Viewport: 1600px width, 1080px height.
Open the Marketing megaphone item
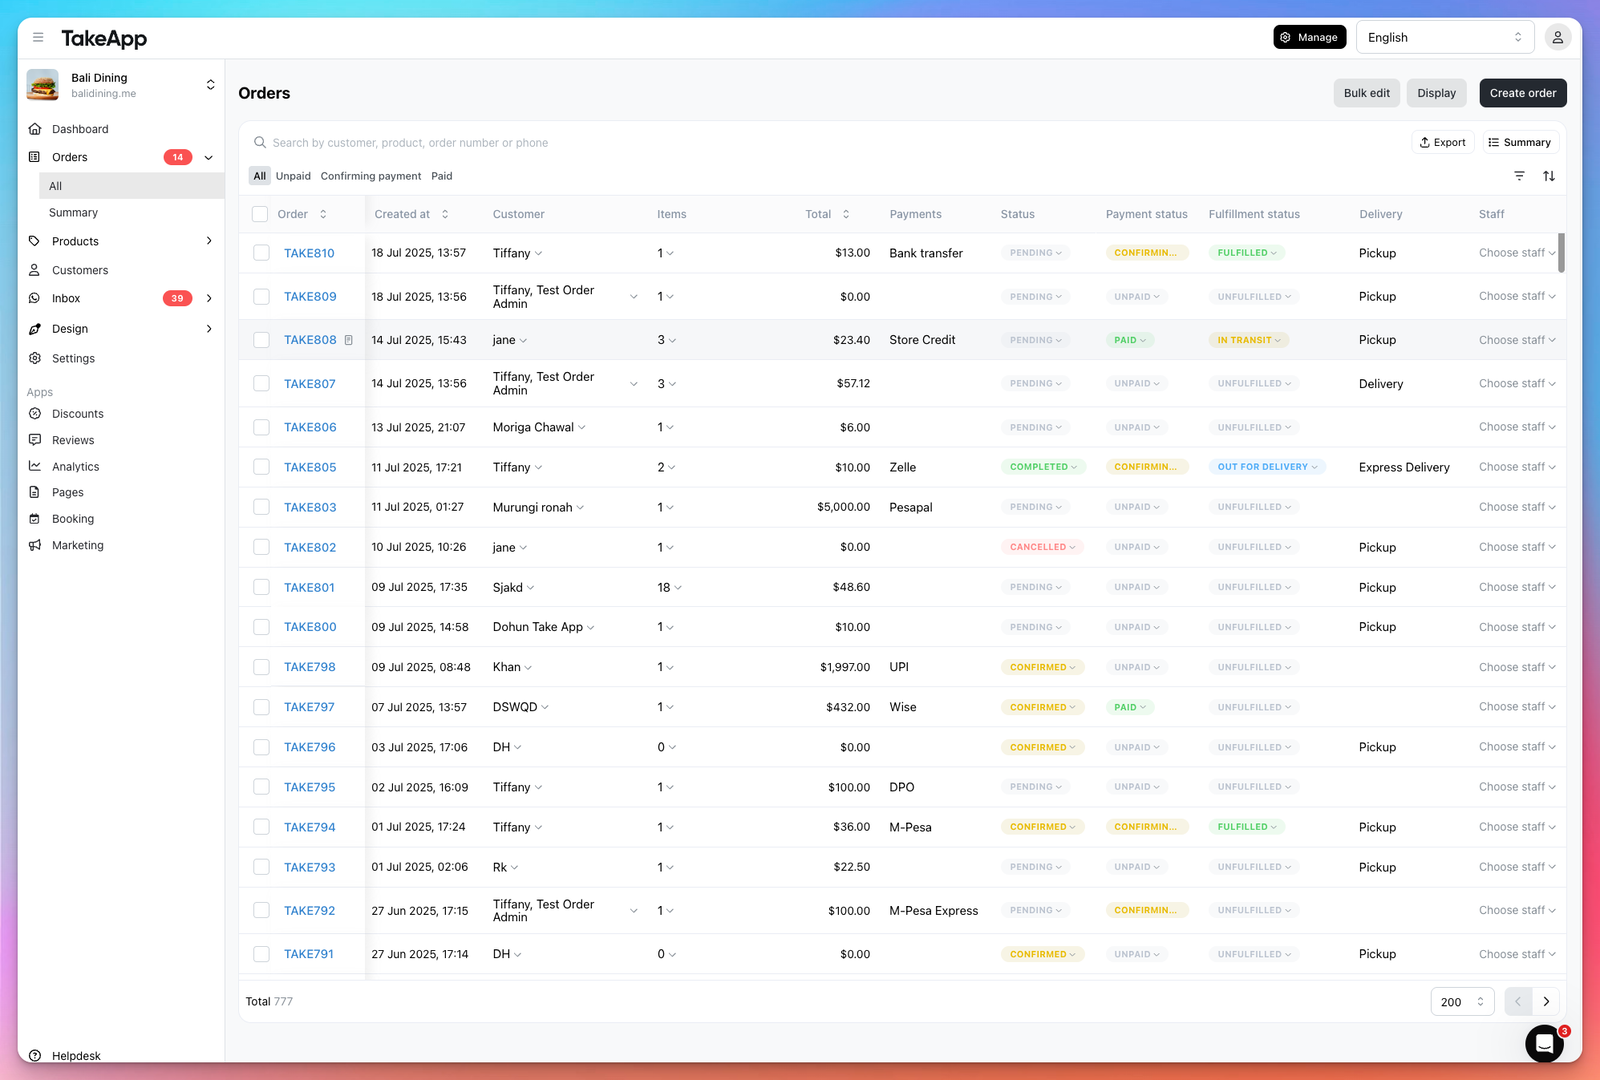tap(77, 546)
